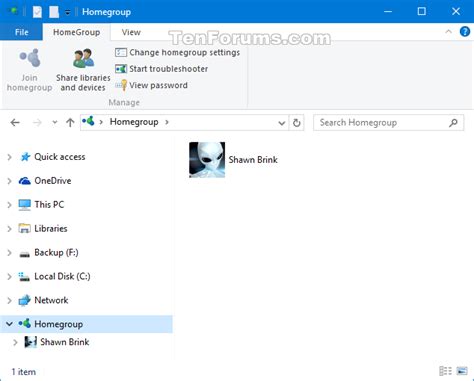Collapse the ribbon with the caret
Screen dimensions: 474x381
(x=448, y=32)
